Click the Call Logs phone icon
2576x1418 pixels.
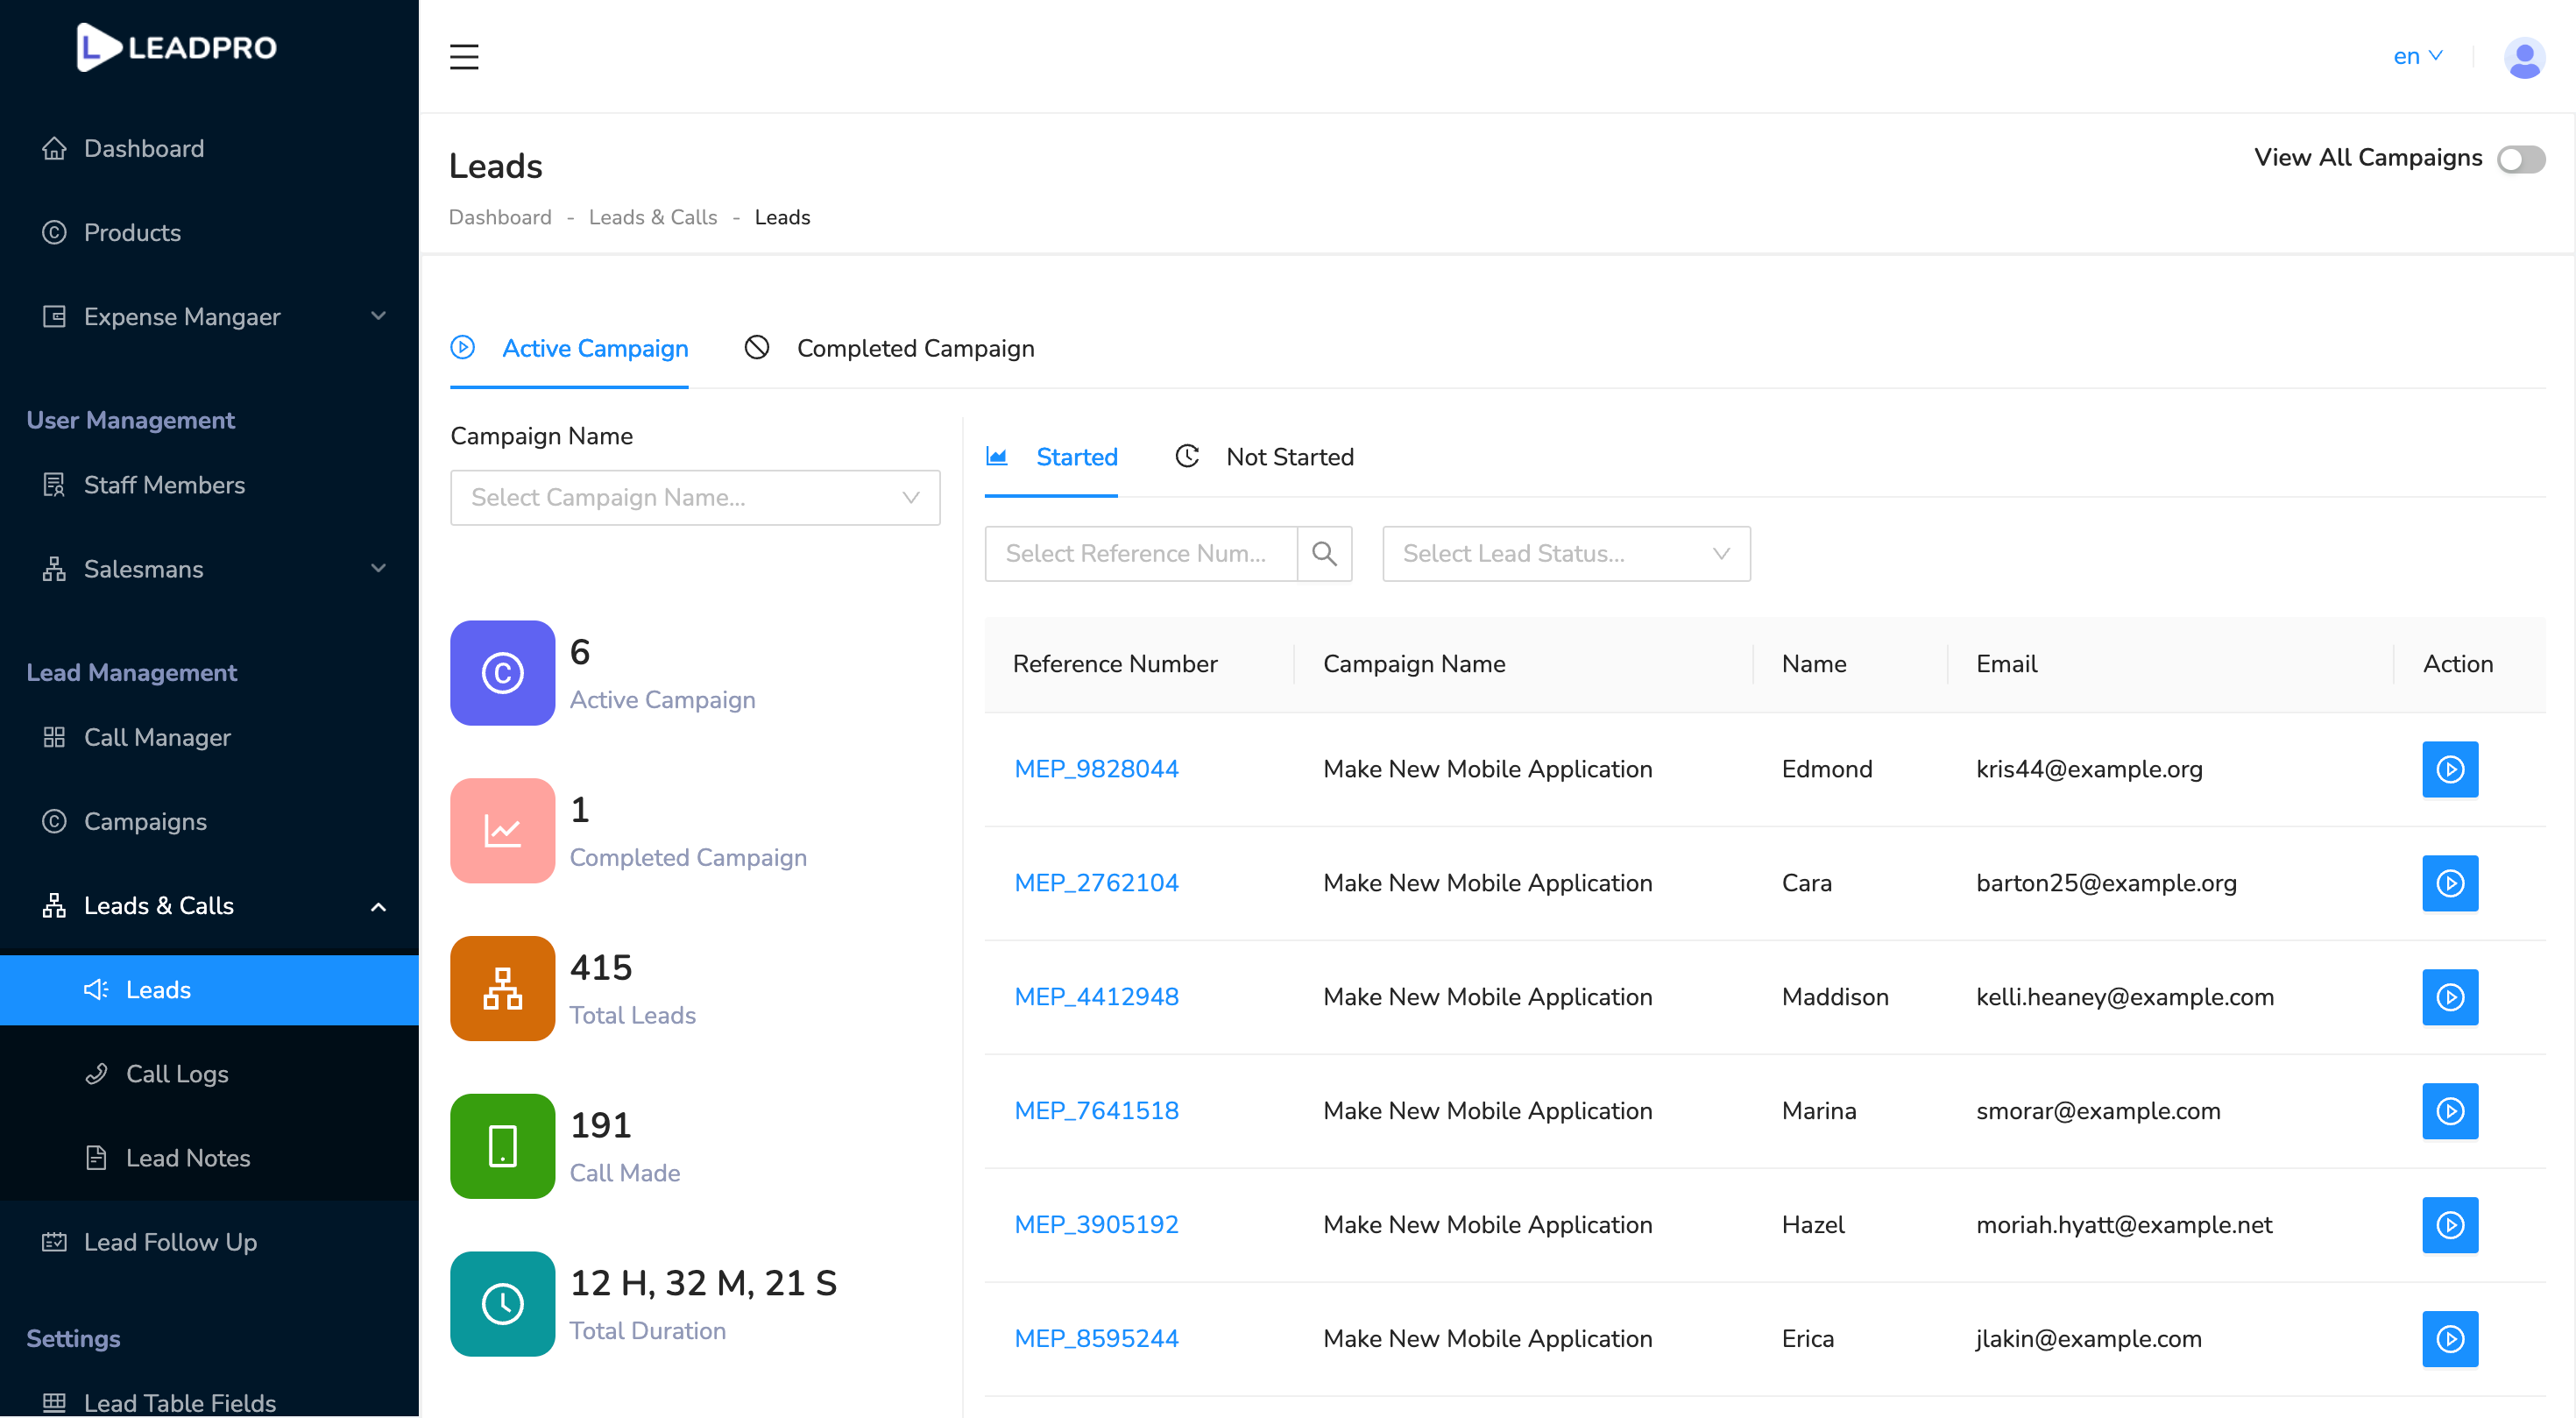pyautogui.click(x=96, y=1073)
